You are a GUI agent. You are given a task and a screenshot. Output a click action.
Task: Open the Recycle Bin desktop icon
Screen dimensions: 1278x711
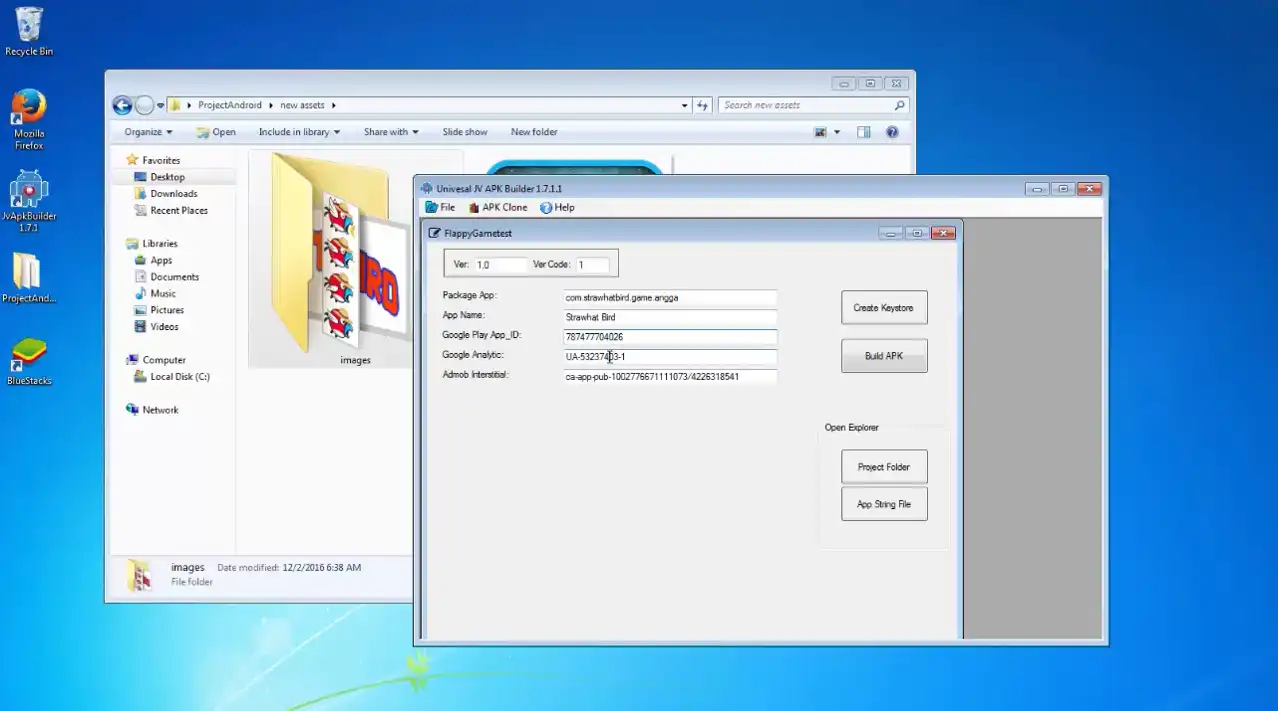click(x=29, y=31)
